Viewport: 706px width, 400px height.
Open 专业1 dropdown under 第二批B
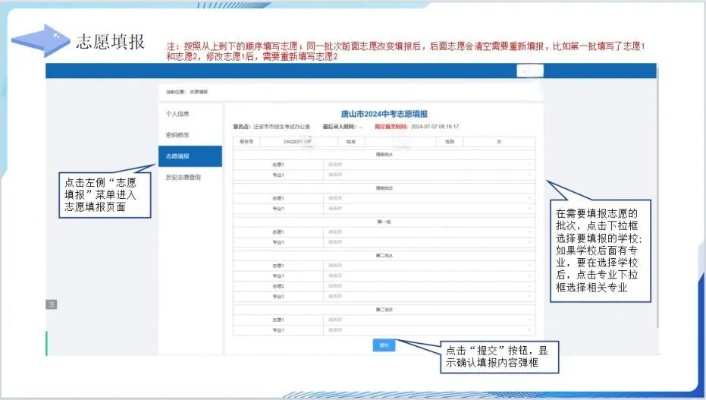(x=429, y=330)
